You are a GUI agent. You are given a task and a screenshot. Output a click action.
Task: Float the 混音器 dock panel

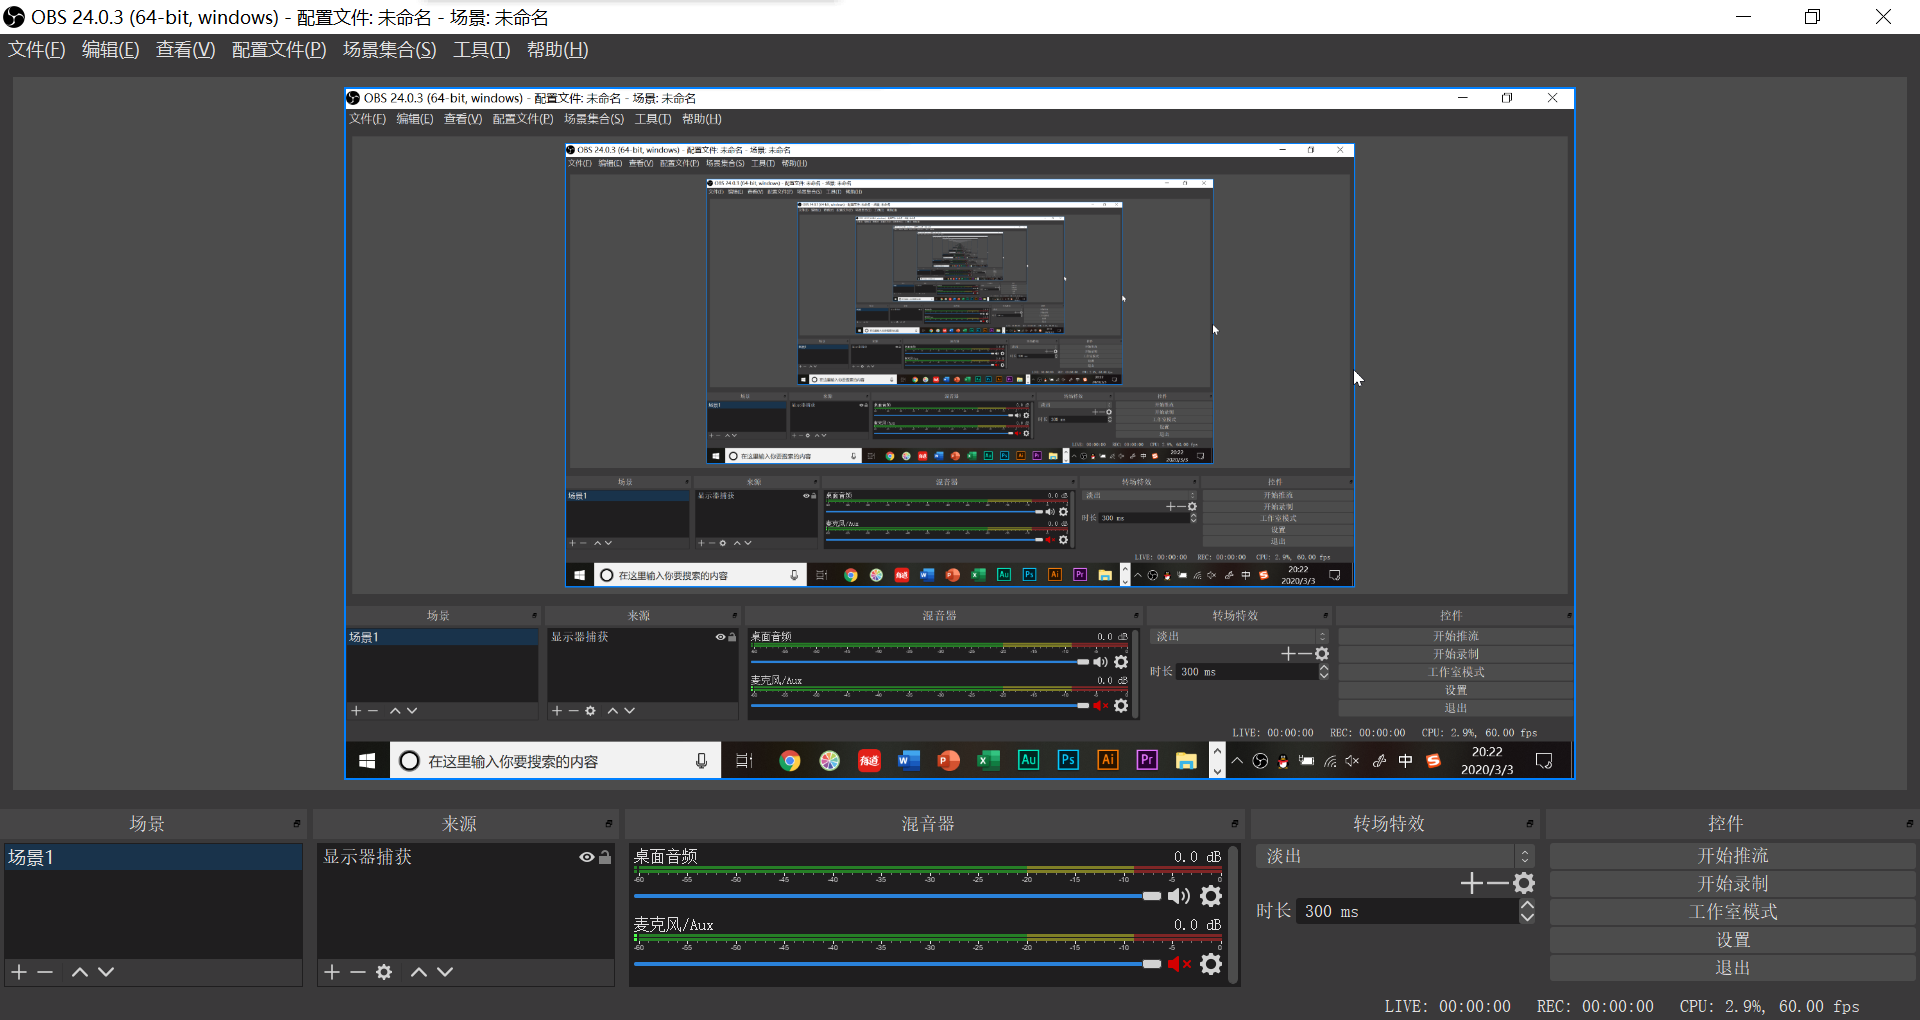tap(1235, 824)
